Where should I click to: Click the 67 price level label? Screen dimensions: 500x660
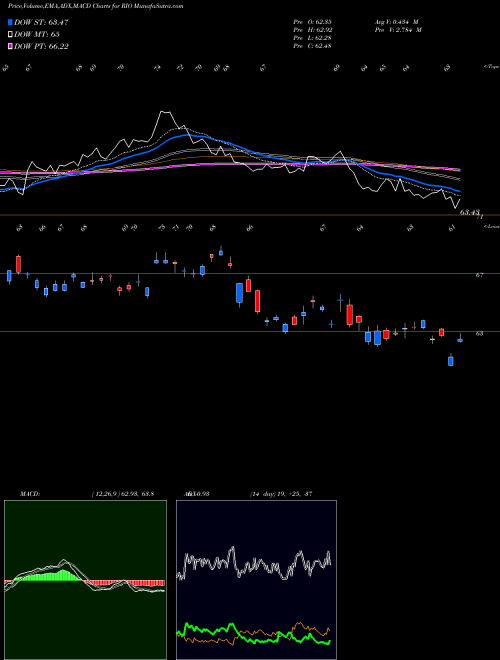click(479, 275)
